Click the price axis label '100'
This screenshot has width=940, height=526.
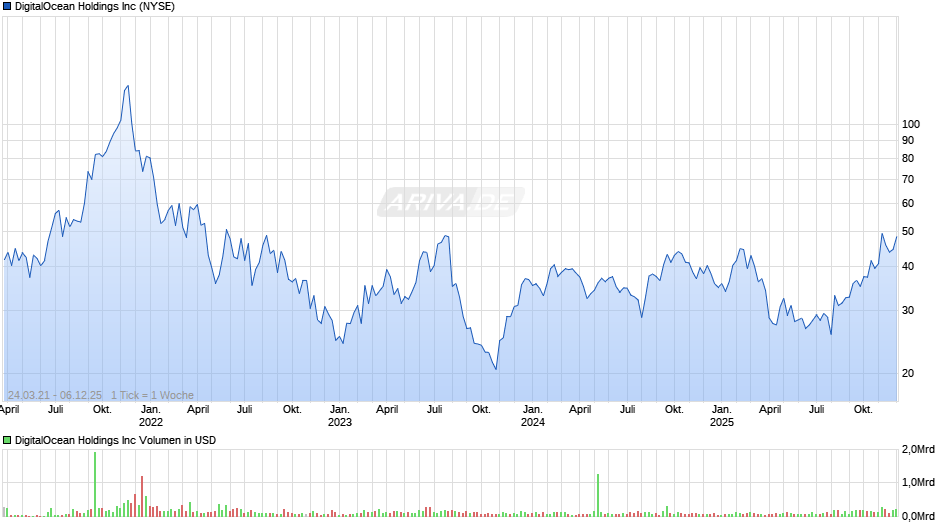[911, 124]
